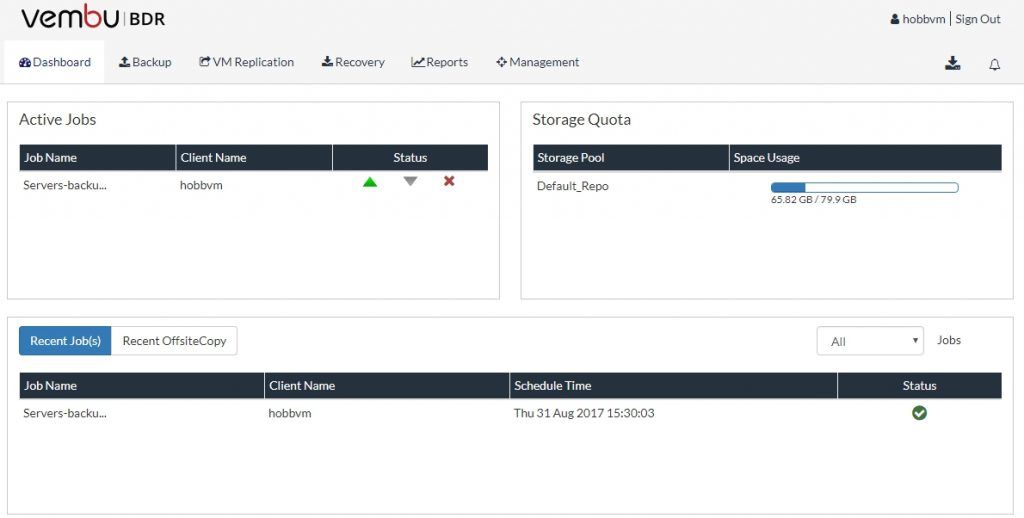Select the Recent Job(s) tab
This screenshot has height=518, width=1024.
(x=65, y=341)
